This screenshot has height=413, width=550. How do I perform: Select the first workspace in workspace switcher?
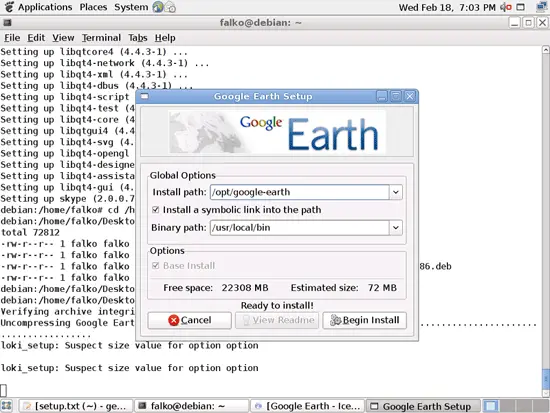pos(490,406)
